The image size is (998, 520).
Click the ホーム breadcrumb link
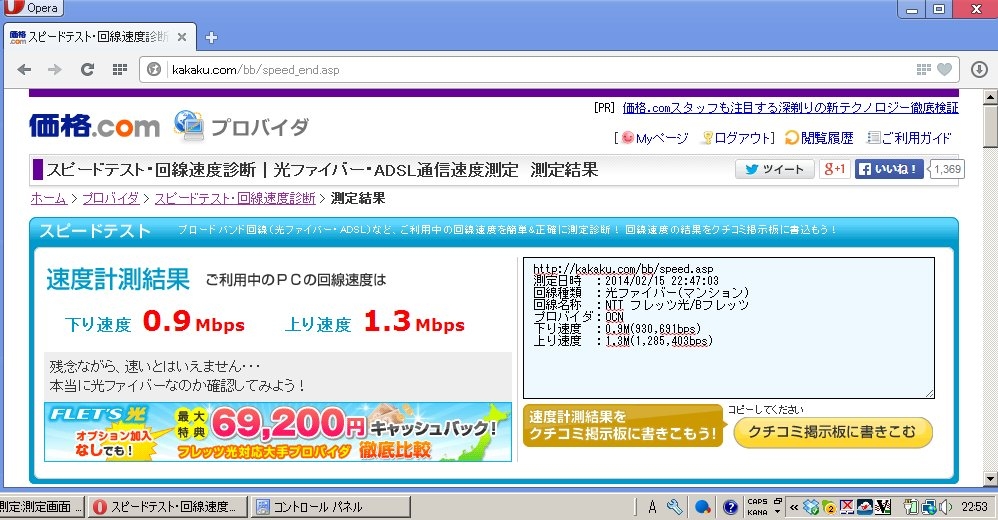[48, 198]
